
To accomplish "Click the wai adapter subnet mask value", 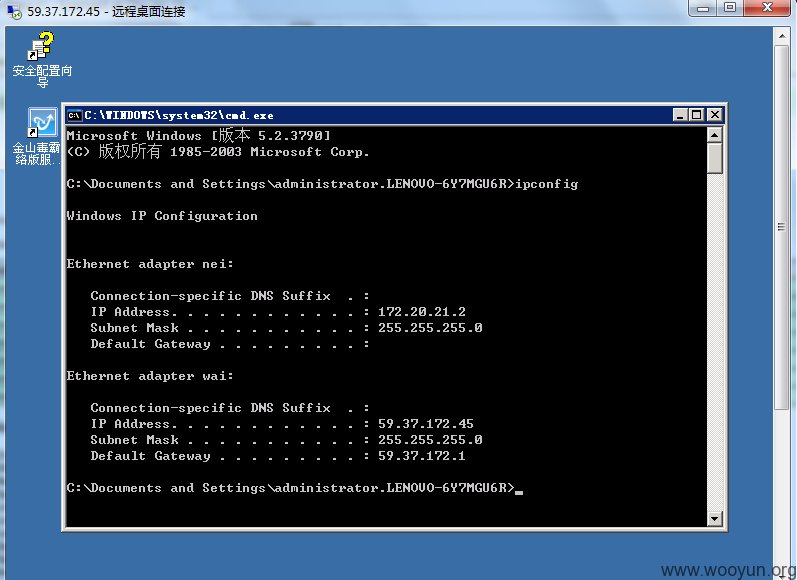I will coord(430,440).
